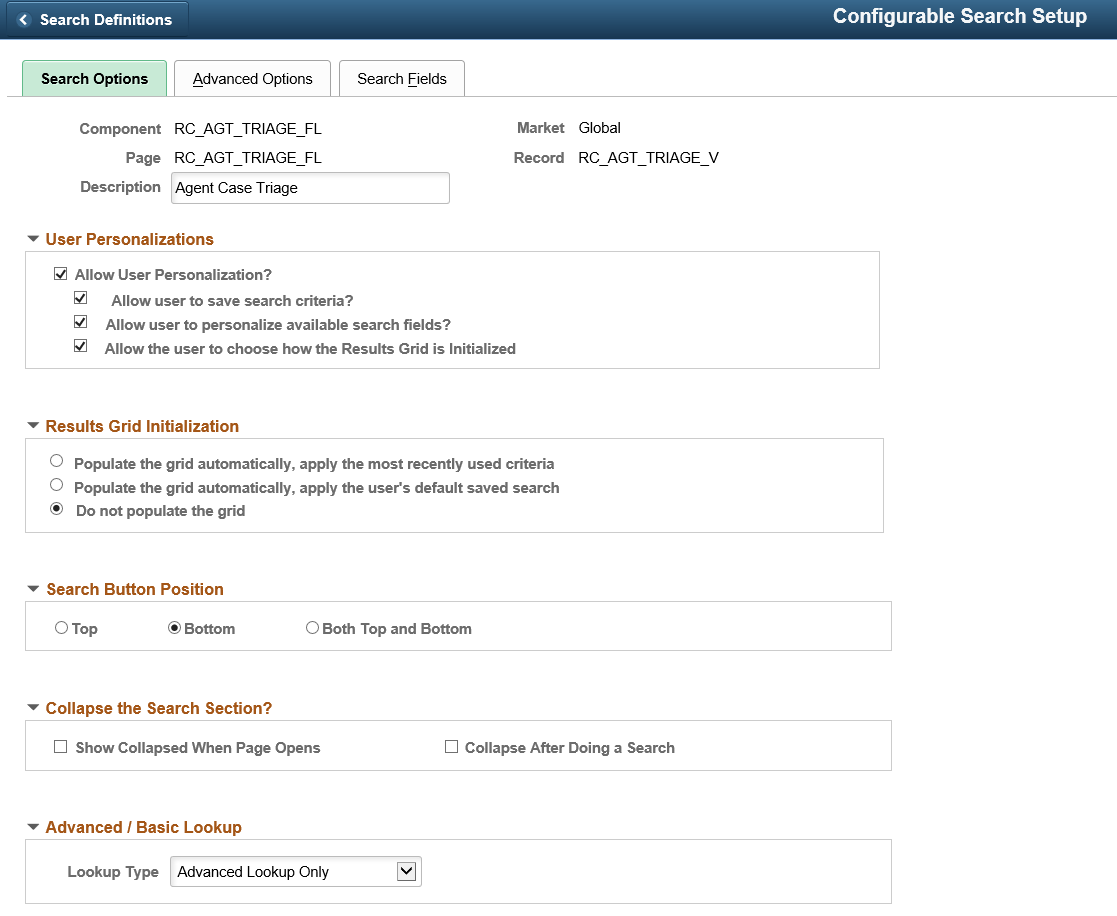Click the Description text field
The height and width of the screenshot is (916, 1117).
tap(310, 188)
